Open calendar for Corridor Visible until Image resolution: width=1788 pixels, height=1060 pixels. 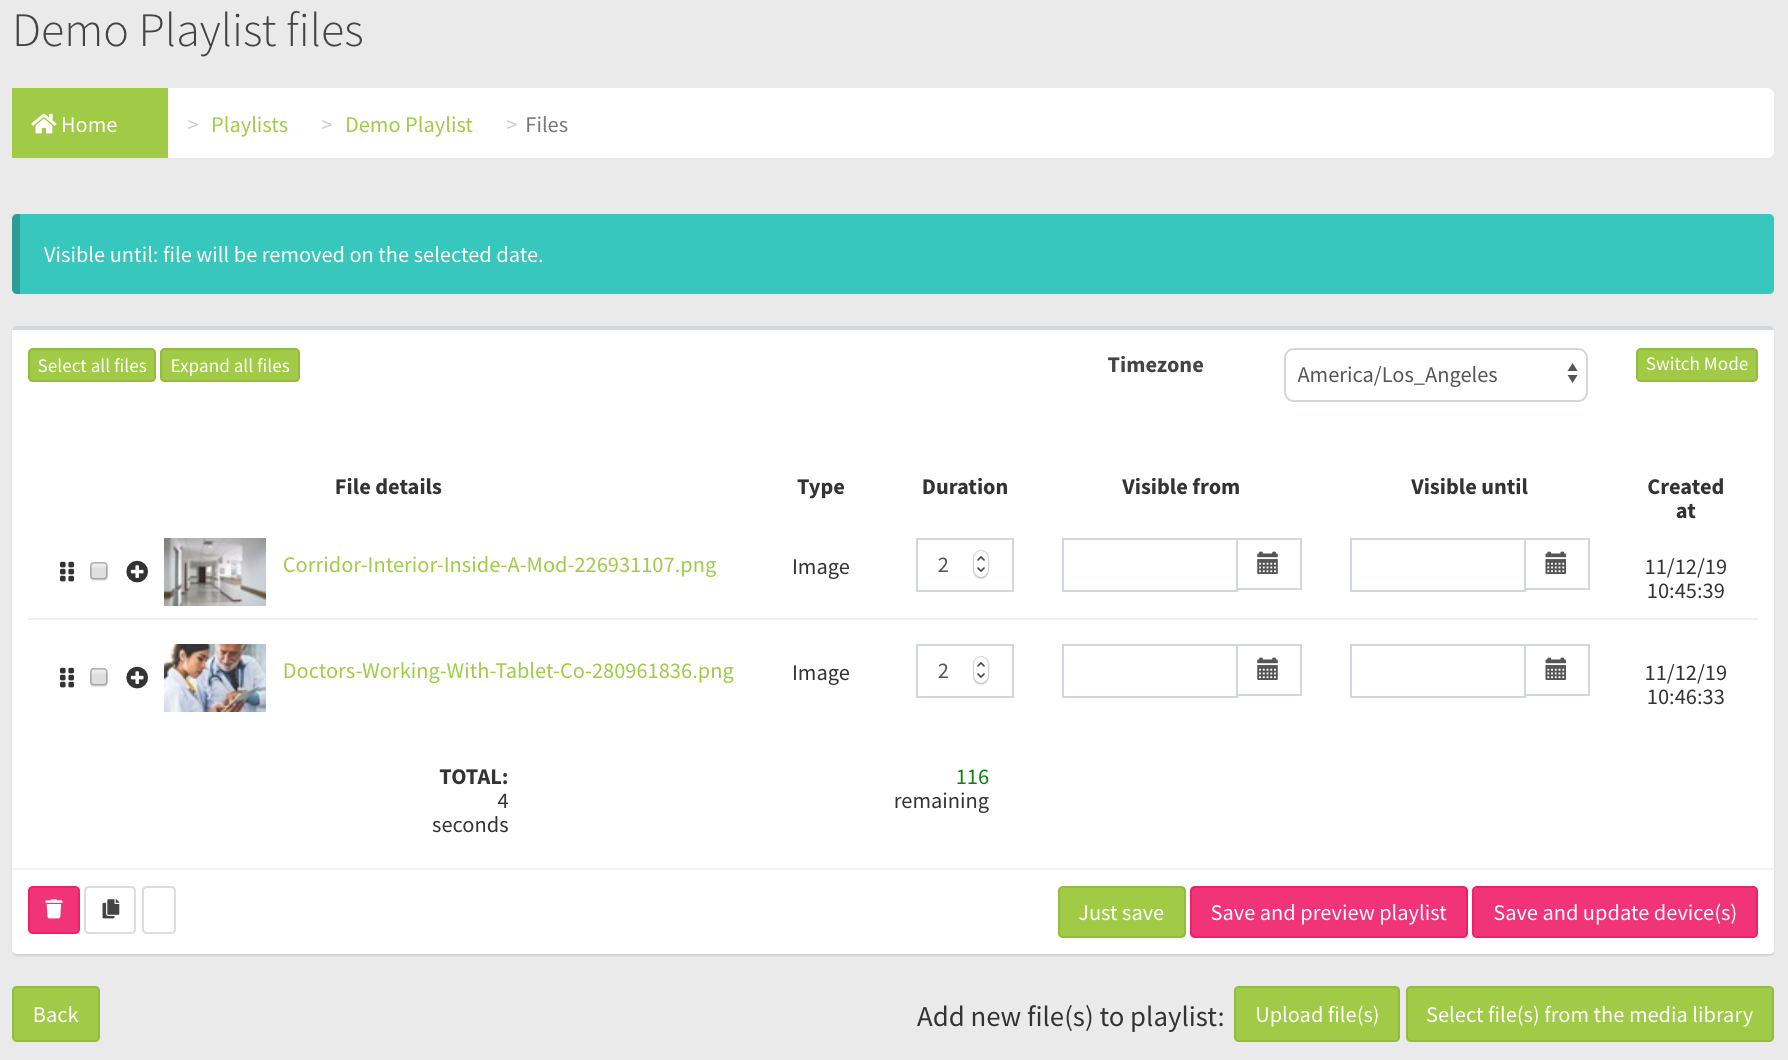[1556, 564]
